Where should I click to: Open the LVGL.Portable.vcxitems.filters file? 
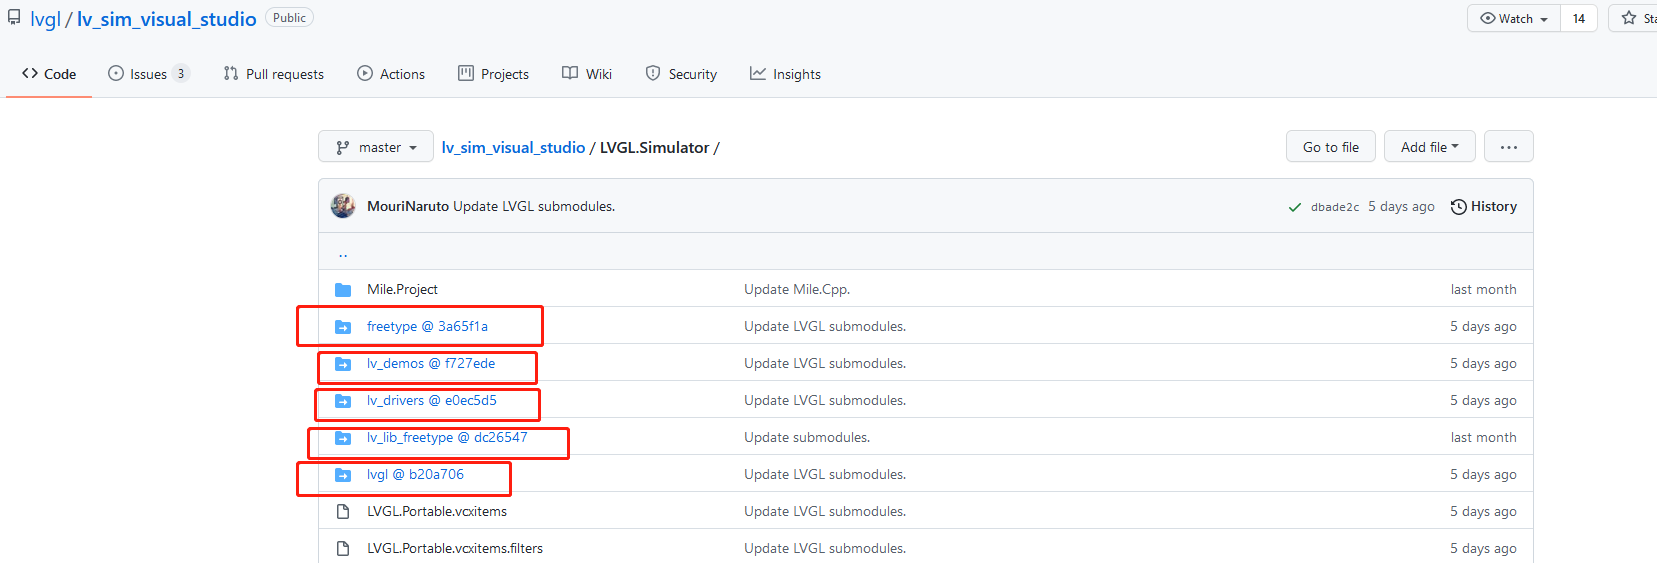click(x=455, y=548)
